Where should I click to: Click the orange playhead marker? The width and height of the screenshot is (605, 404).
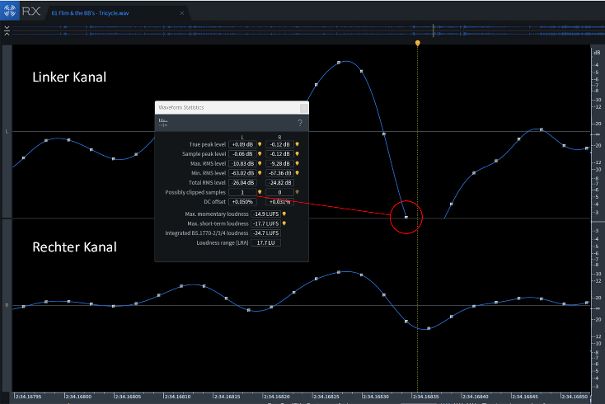[x=418, y=44]
